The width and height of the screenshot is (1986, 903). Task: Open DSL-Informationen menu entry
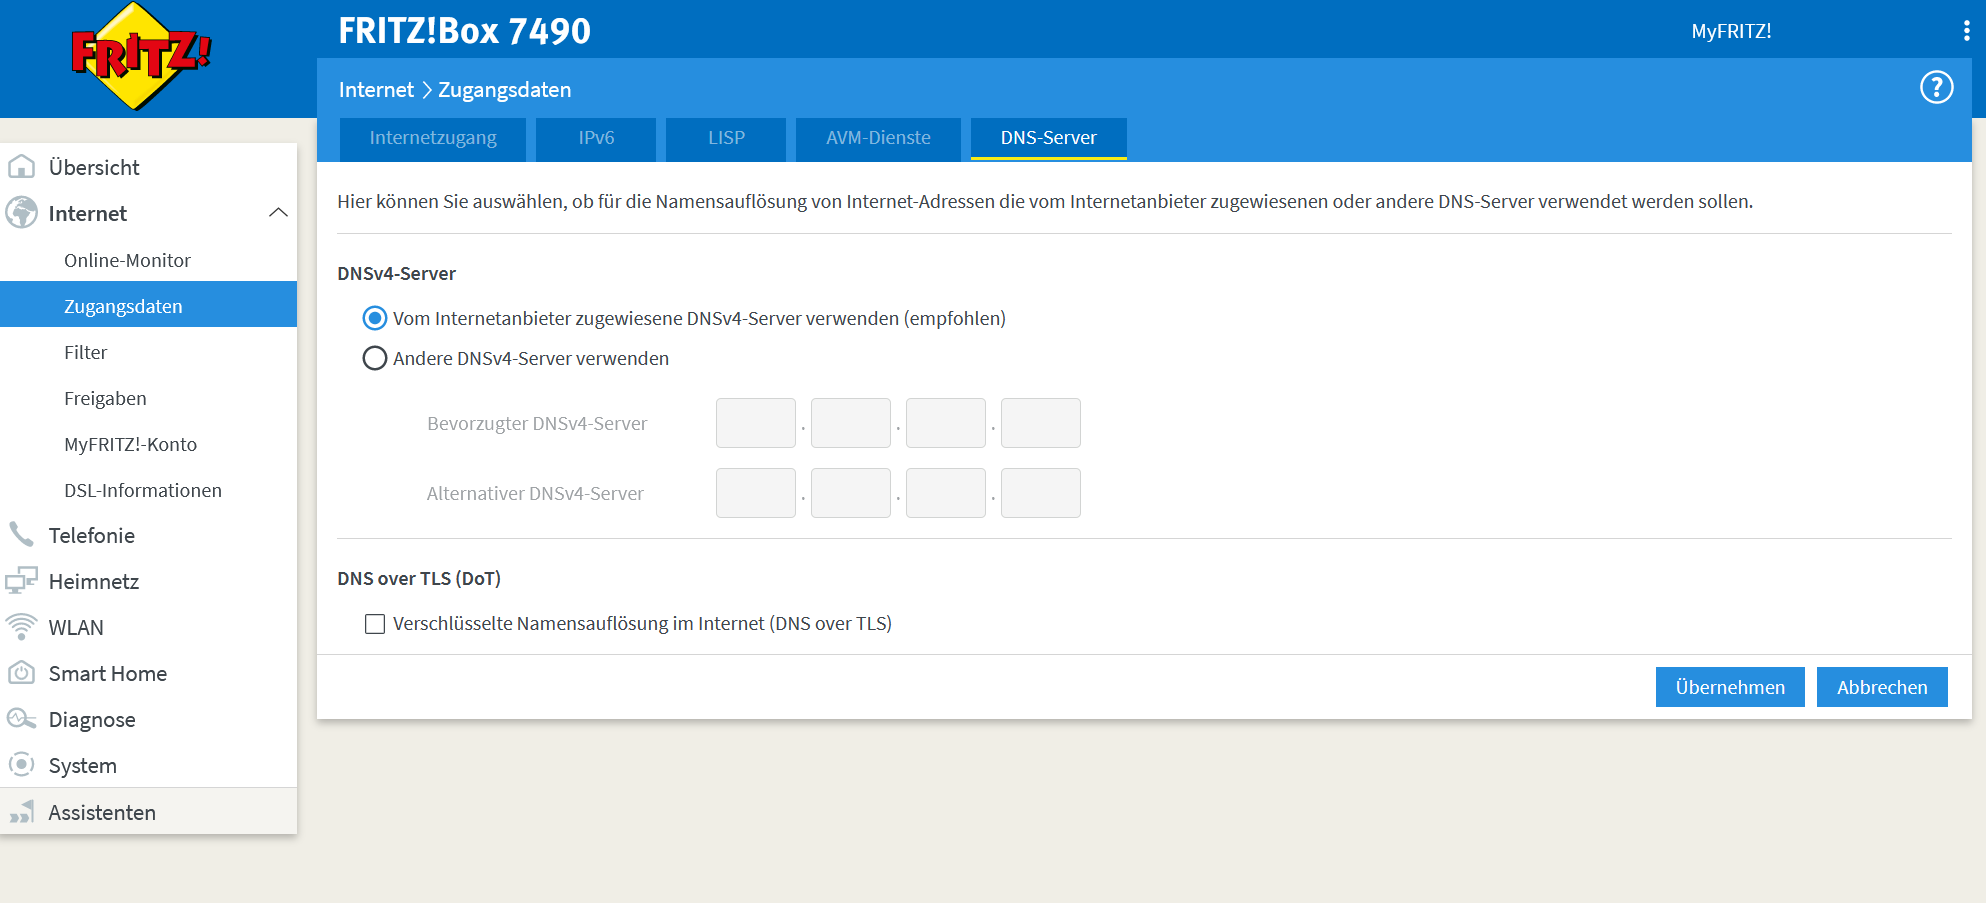pos(148,490)
